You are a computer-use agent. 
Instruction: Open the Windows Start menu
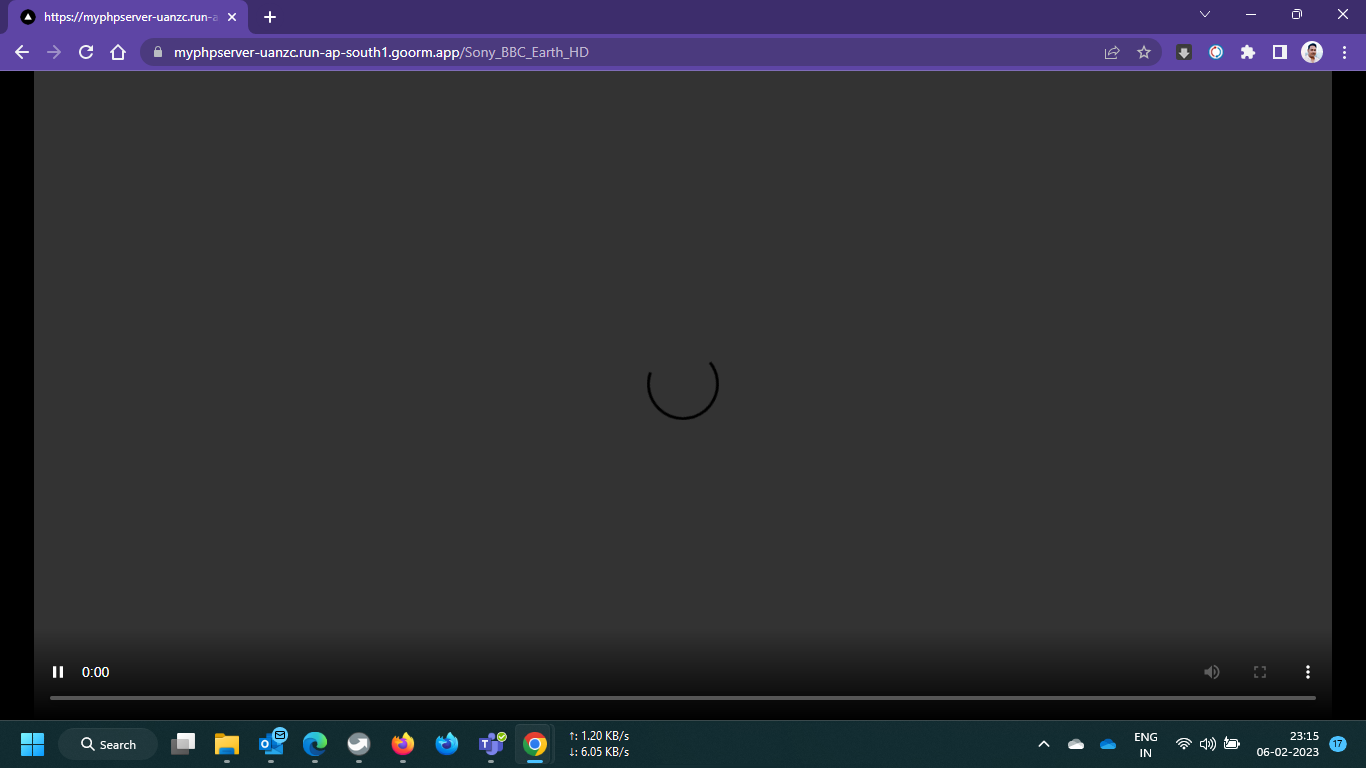pyautogui.click(x=32, y=744)
